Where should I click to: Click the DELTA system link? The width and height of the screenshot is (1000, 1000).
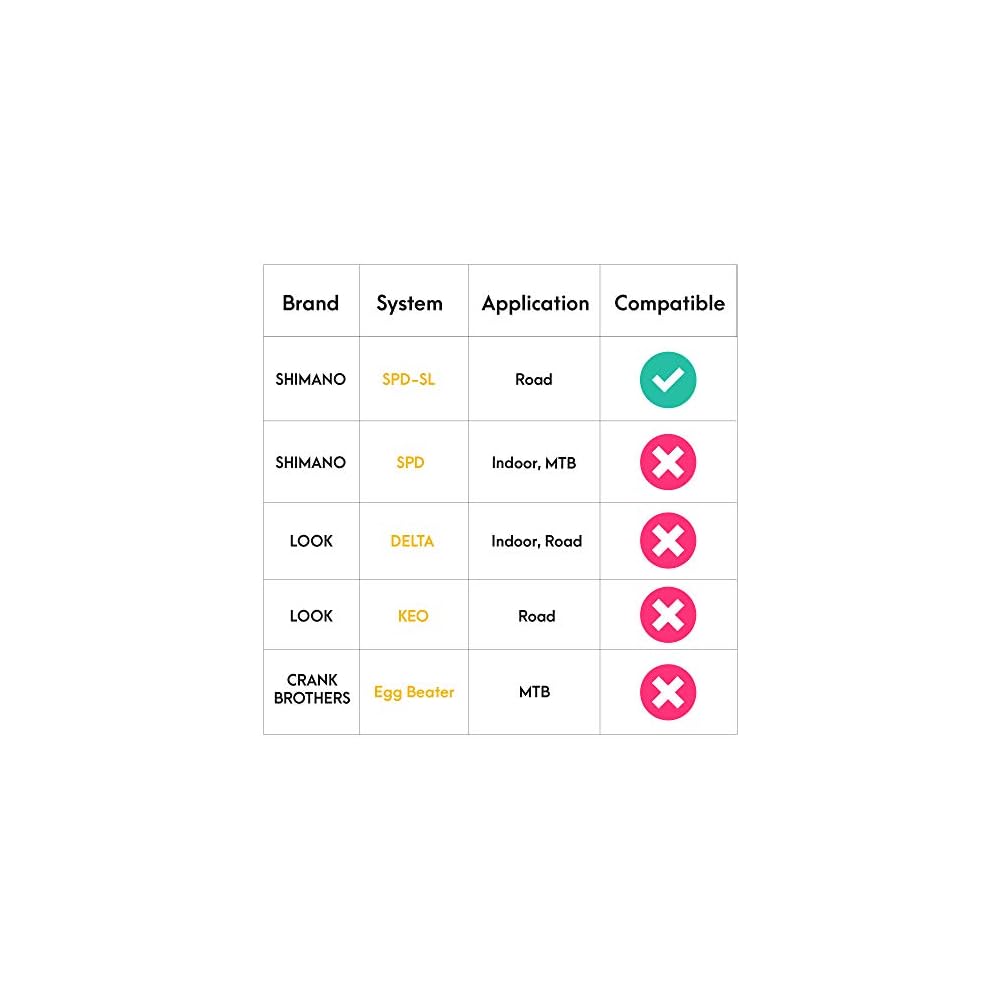tap(412, 541)
